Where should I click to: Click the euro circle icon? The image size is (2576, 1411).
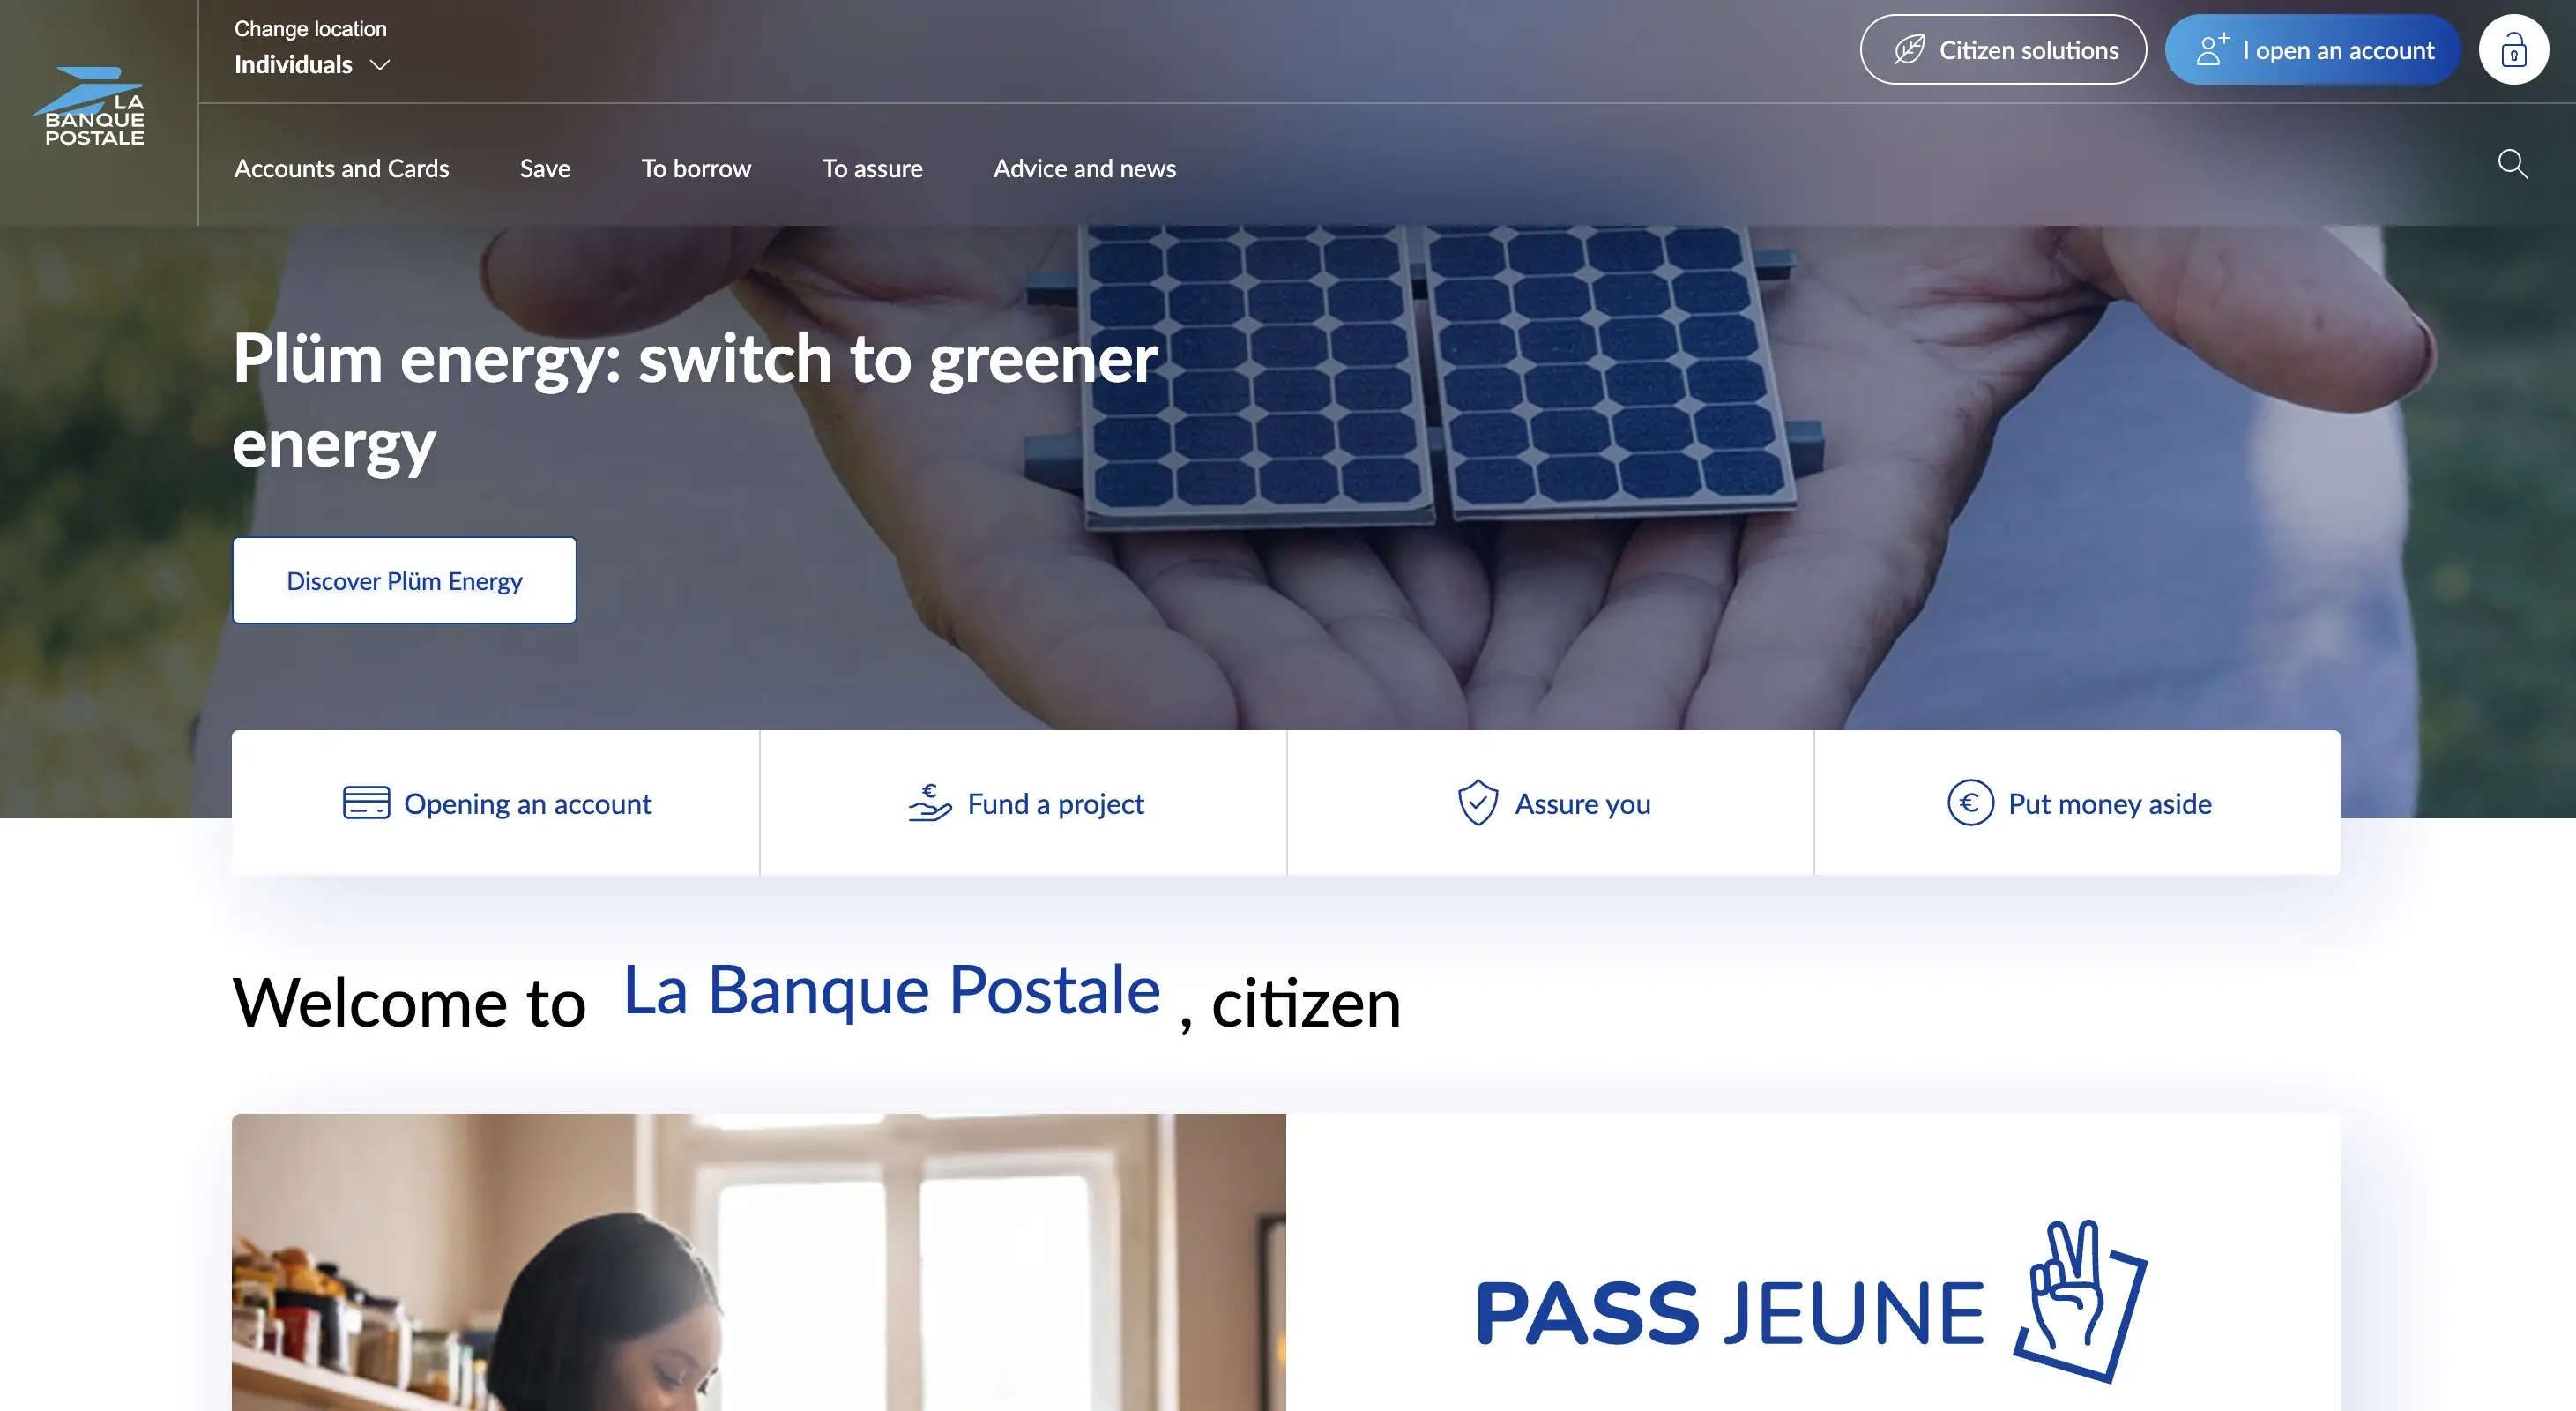1970,803
